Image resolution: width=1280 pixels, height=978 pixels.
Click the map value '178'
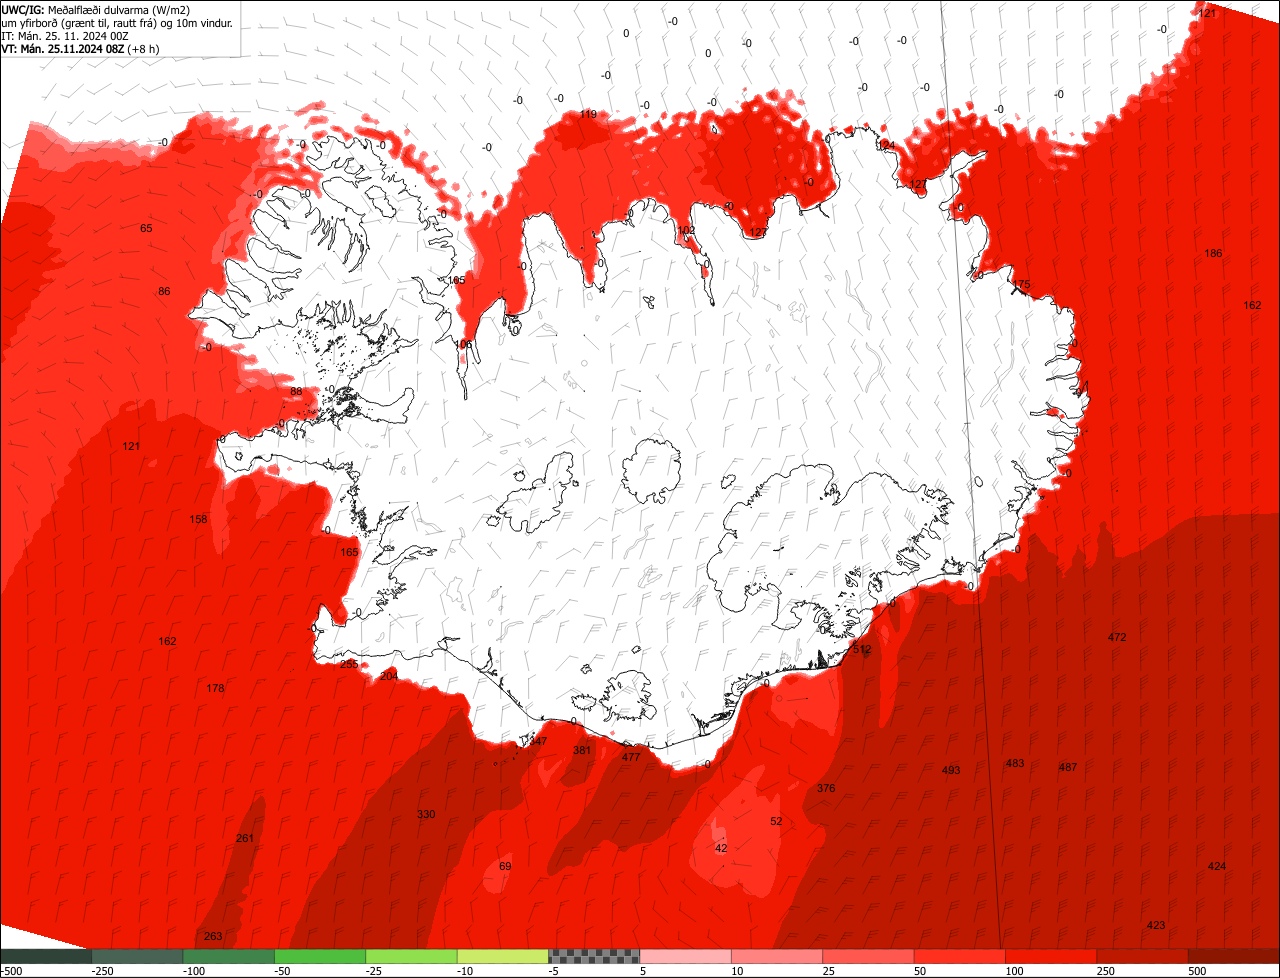tap(215, 688)
